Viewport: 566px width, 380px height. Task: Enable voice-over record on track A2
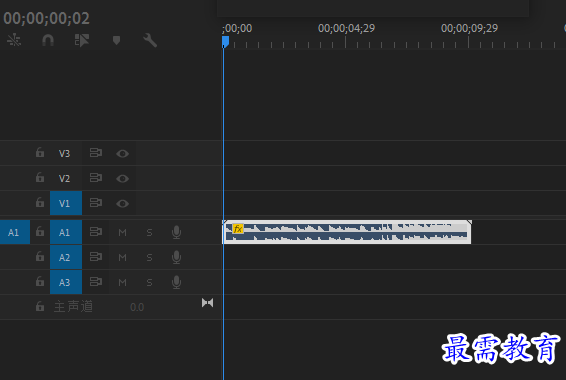click(177, 257)
